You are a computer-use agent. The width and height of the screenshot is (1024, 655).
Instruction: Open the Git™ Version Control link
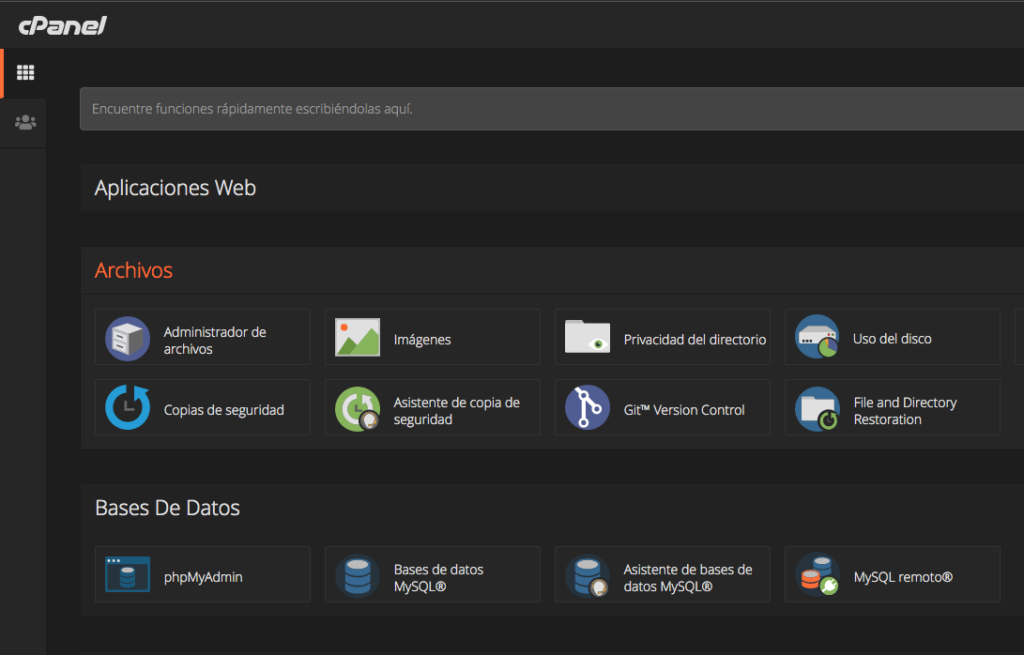(684, 410)
